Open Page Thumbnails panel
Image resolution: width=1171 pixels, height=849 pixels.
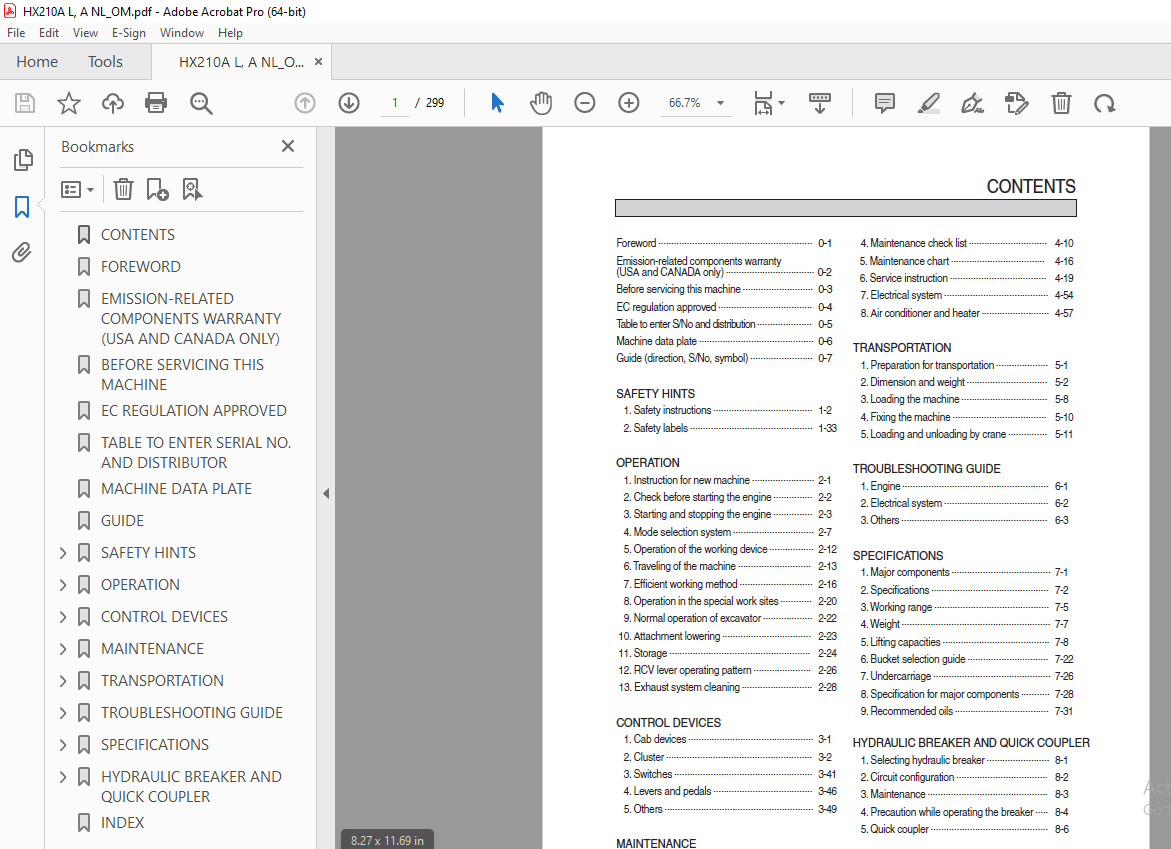coord(23,160)
